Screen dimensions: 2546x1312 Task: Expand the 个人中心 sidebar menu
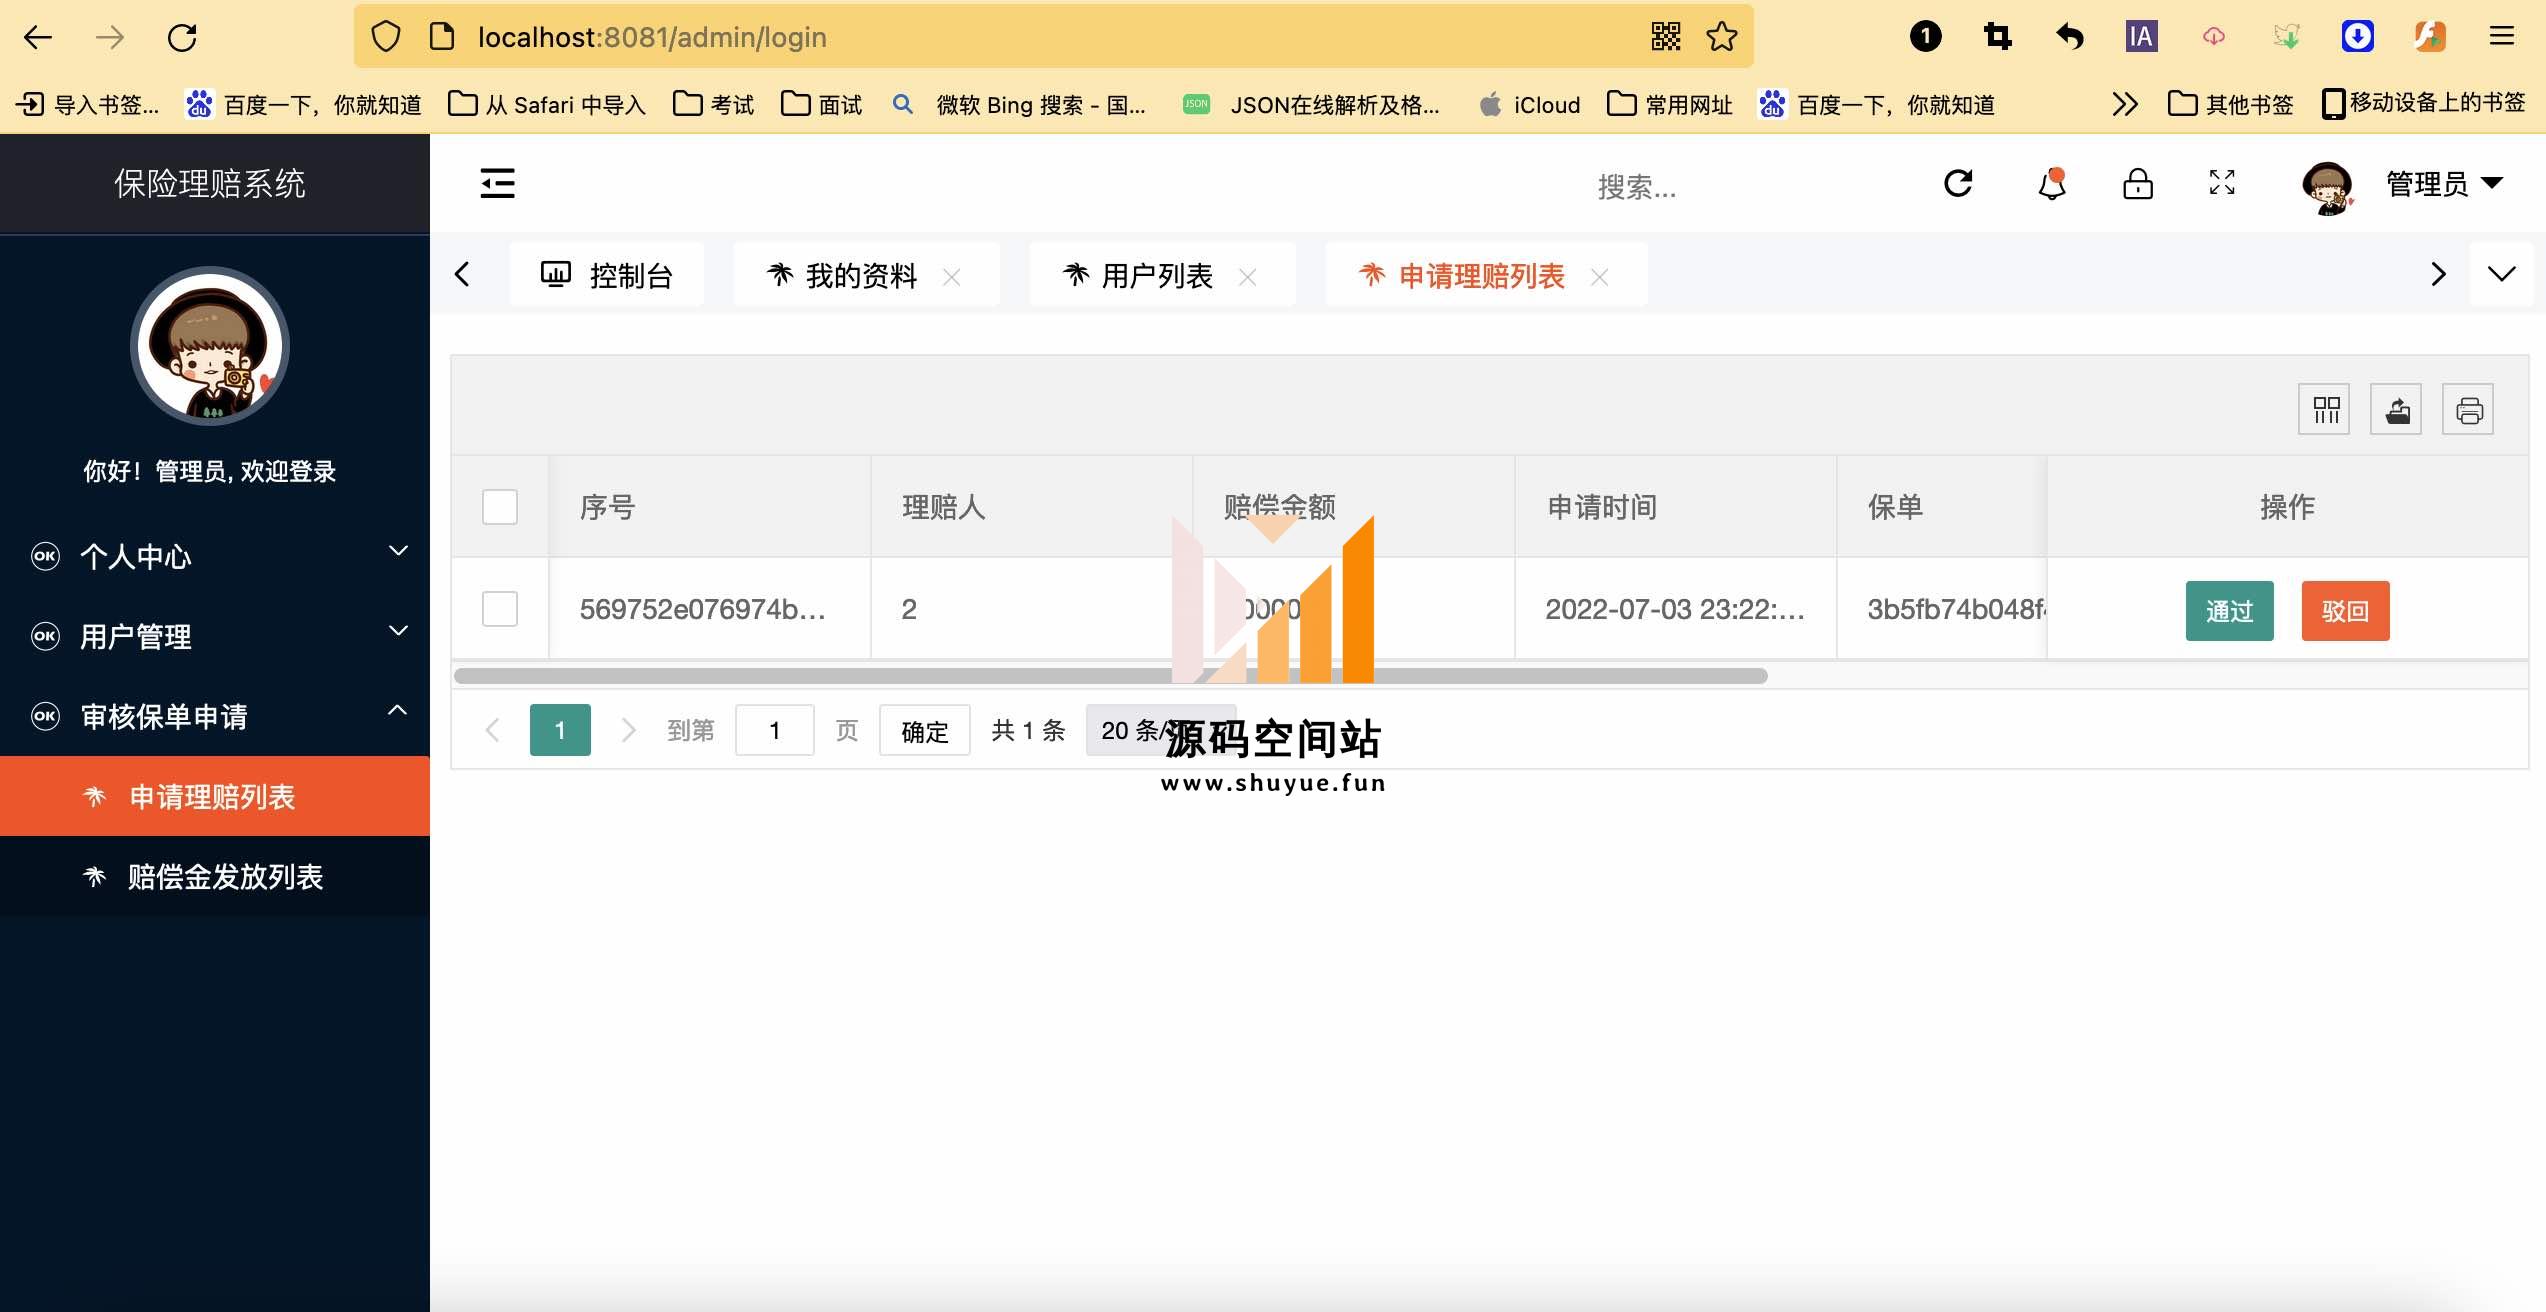point(215,556)
